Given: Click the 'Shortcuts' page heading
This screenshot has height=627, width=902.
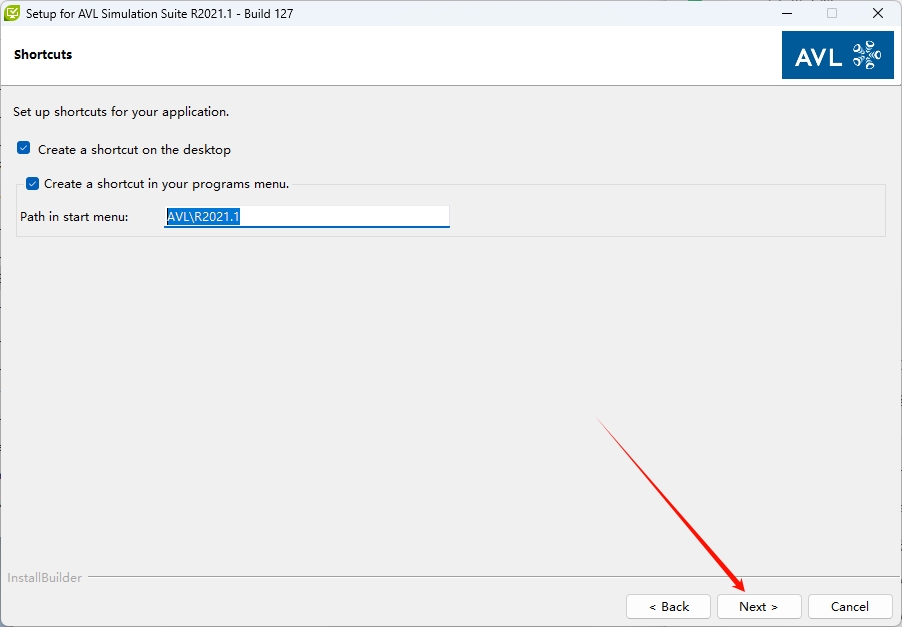Looking at the screenshot, I should [43, 55].
